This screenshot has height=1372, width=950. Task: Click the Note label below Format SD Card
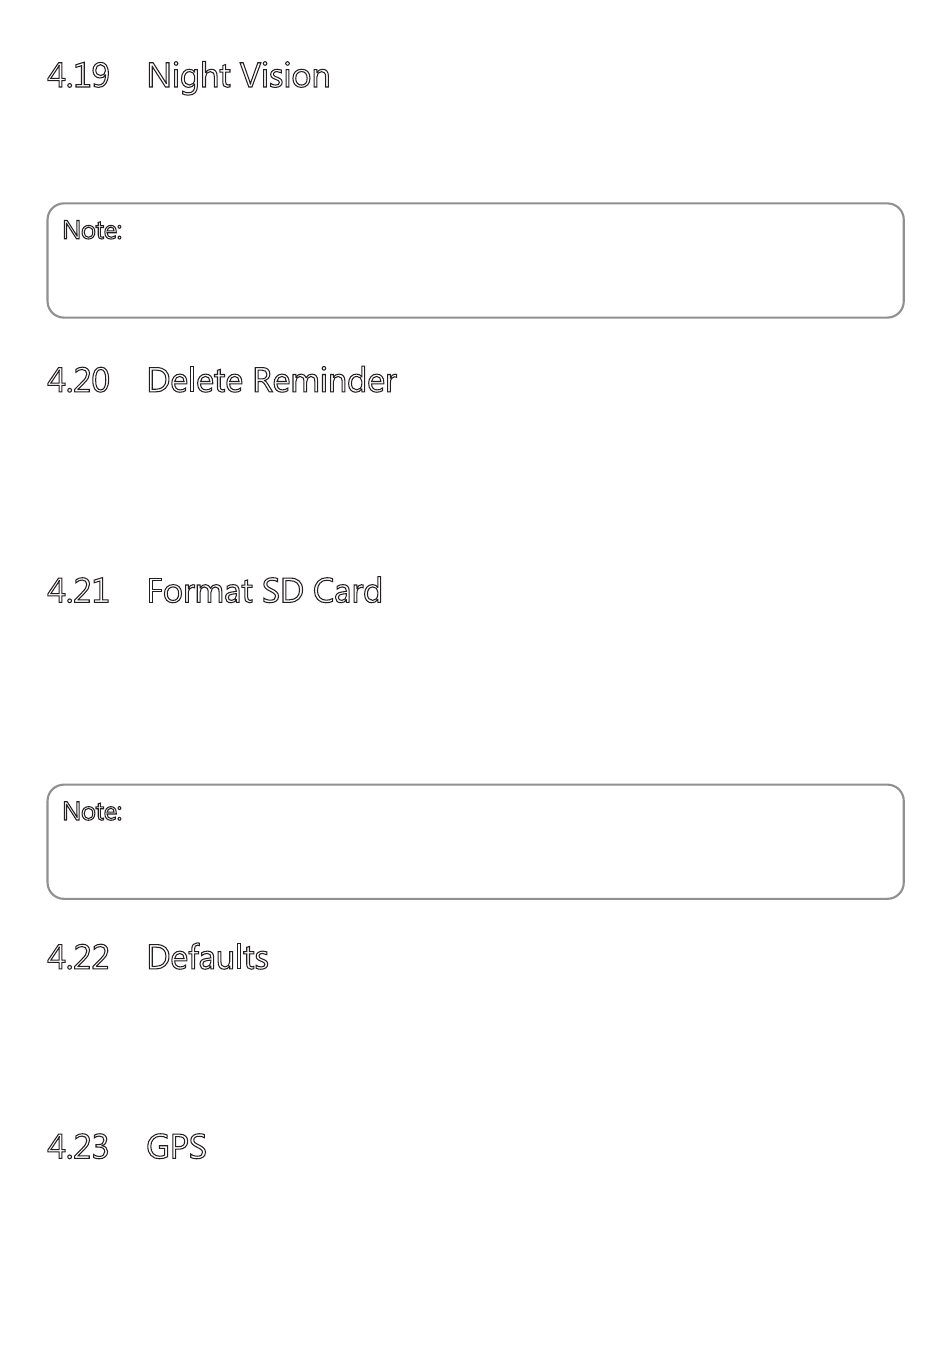92,811
